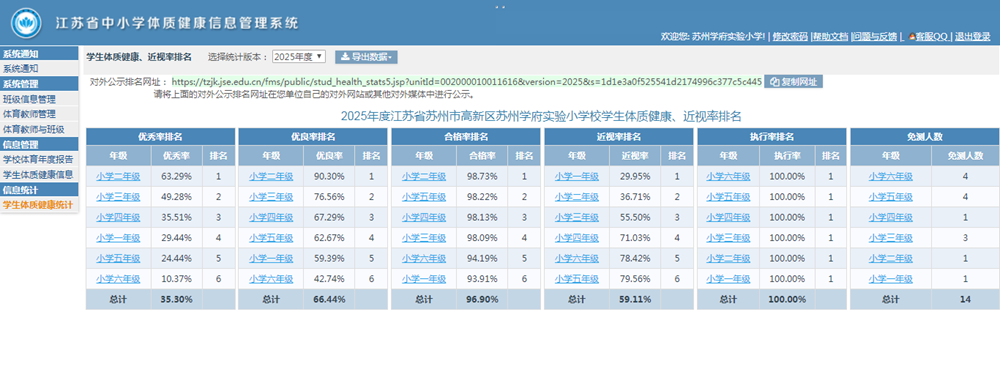Click the 79.56% 近视率 cell

pos(635,279)
